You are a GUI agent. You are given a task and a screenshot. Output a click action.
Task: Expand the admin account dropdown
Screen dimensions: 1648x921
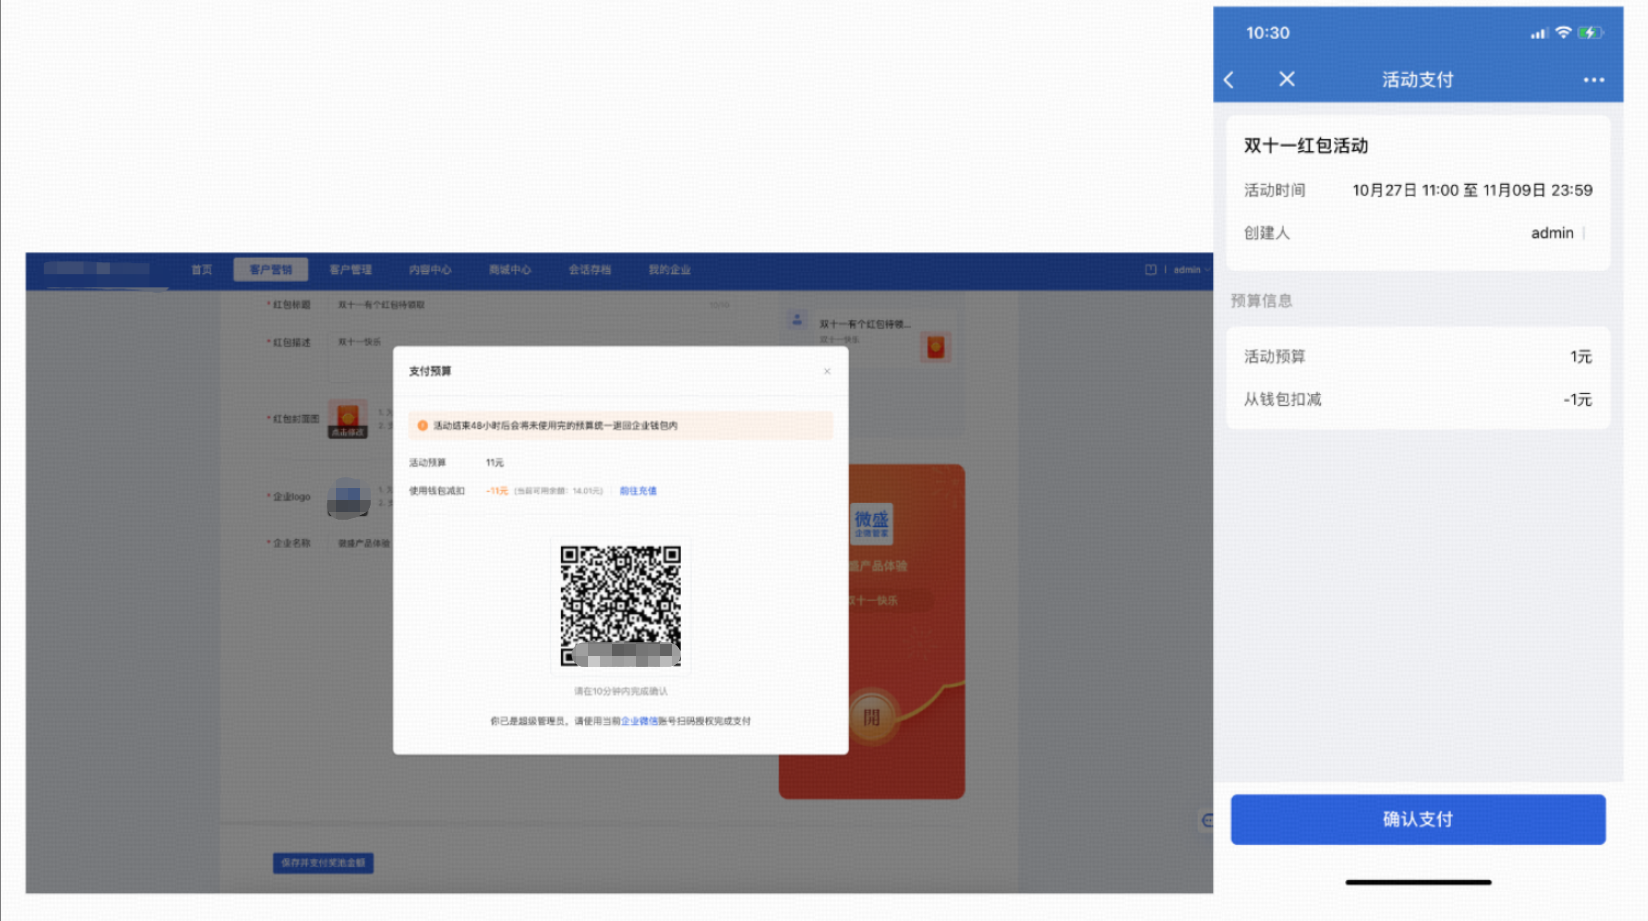click(1191, 270)
